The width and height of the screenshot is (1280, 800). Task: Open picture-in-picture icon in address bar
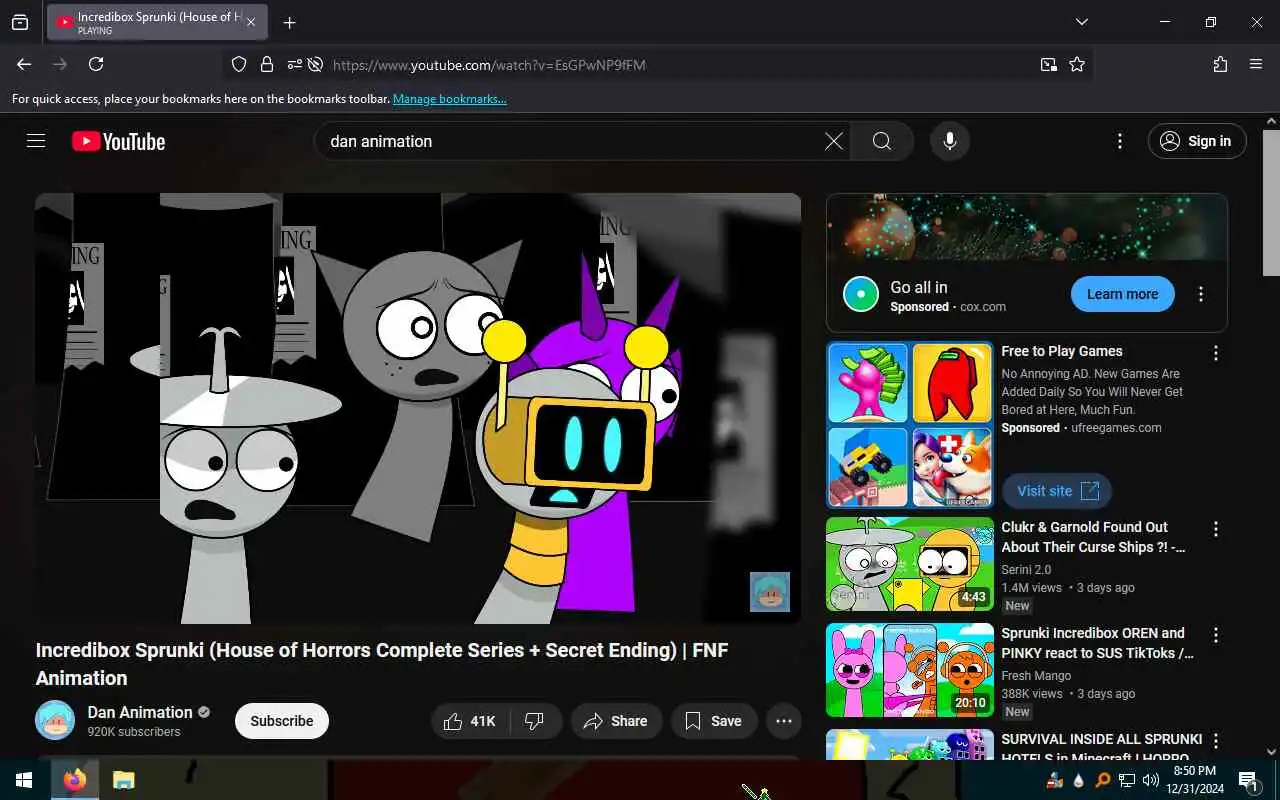(x=1048, y=64)
